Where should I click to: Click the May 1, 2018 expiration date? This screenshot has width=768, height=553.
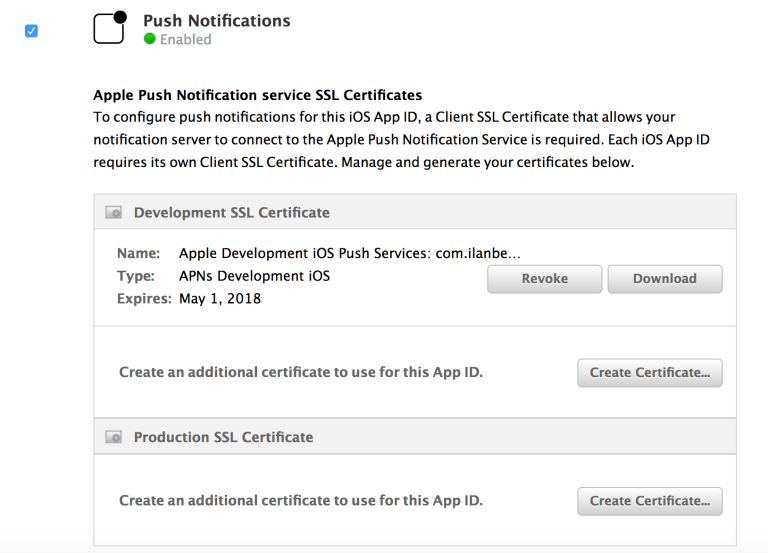pos(220,298)
